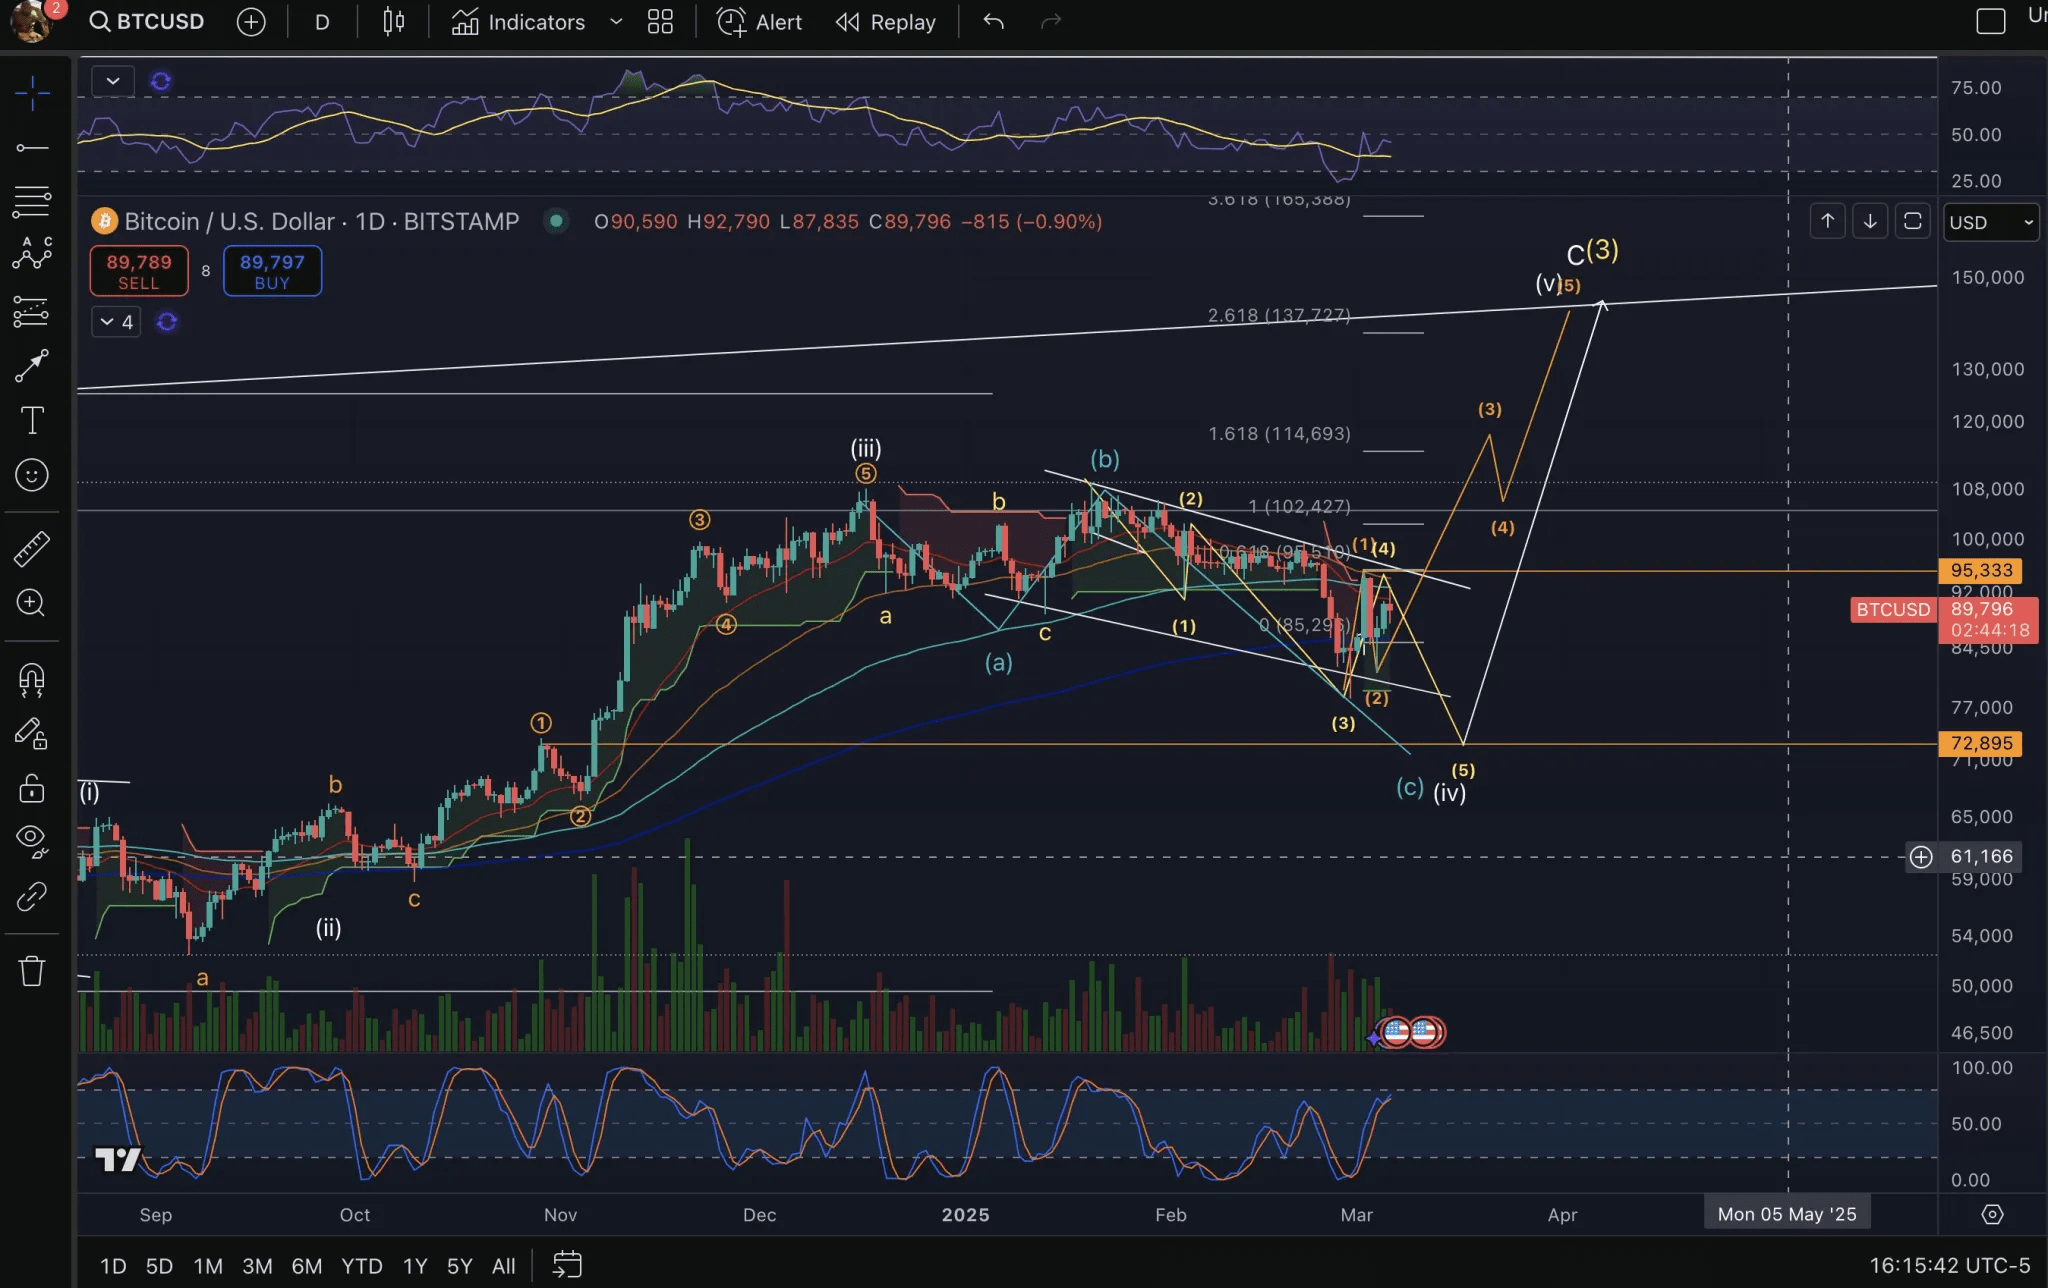Image resolution: width=2048 pixels, height=1288 pixels.
Task: Click the BUY 89,797 button
Action: 271,270
